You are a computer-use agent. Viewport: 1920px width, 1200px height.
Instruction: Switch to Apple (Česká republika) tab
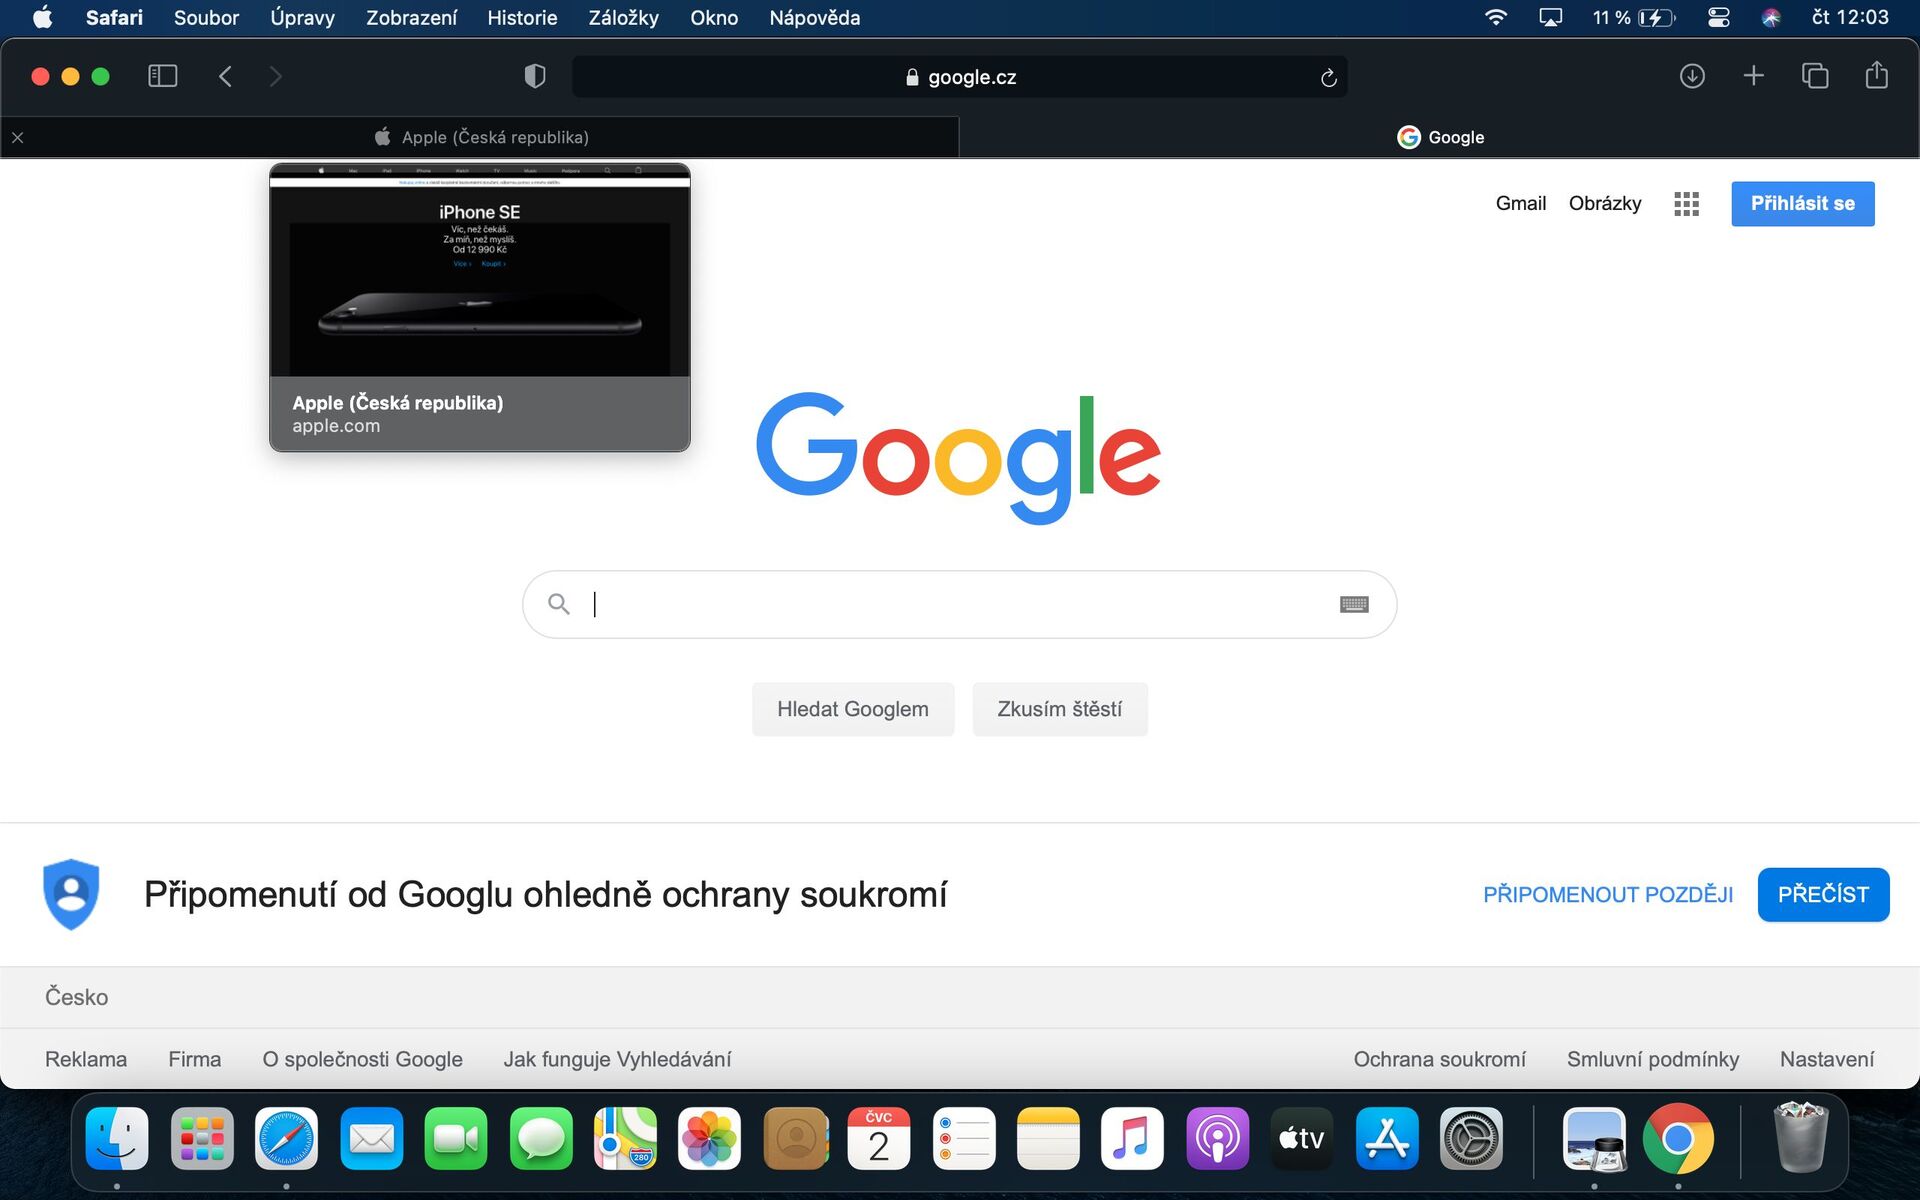click(x=494, y=137)
